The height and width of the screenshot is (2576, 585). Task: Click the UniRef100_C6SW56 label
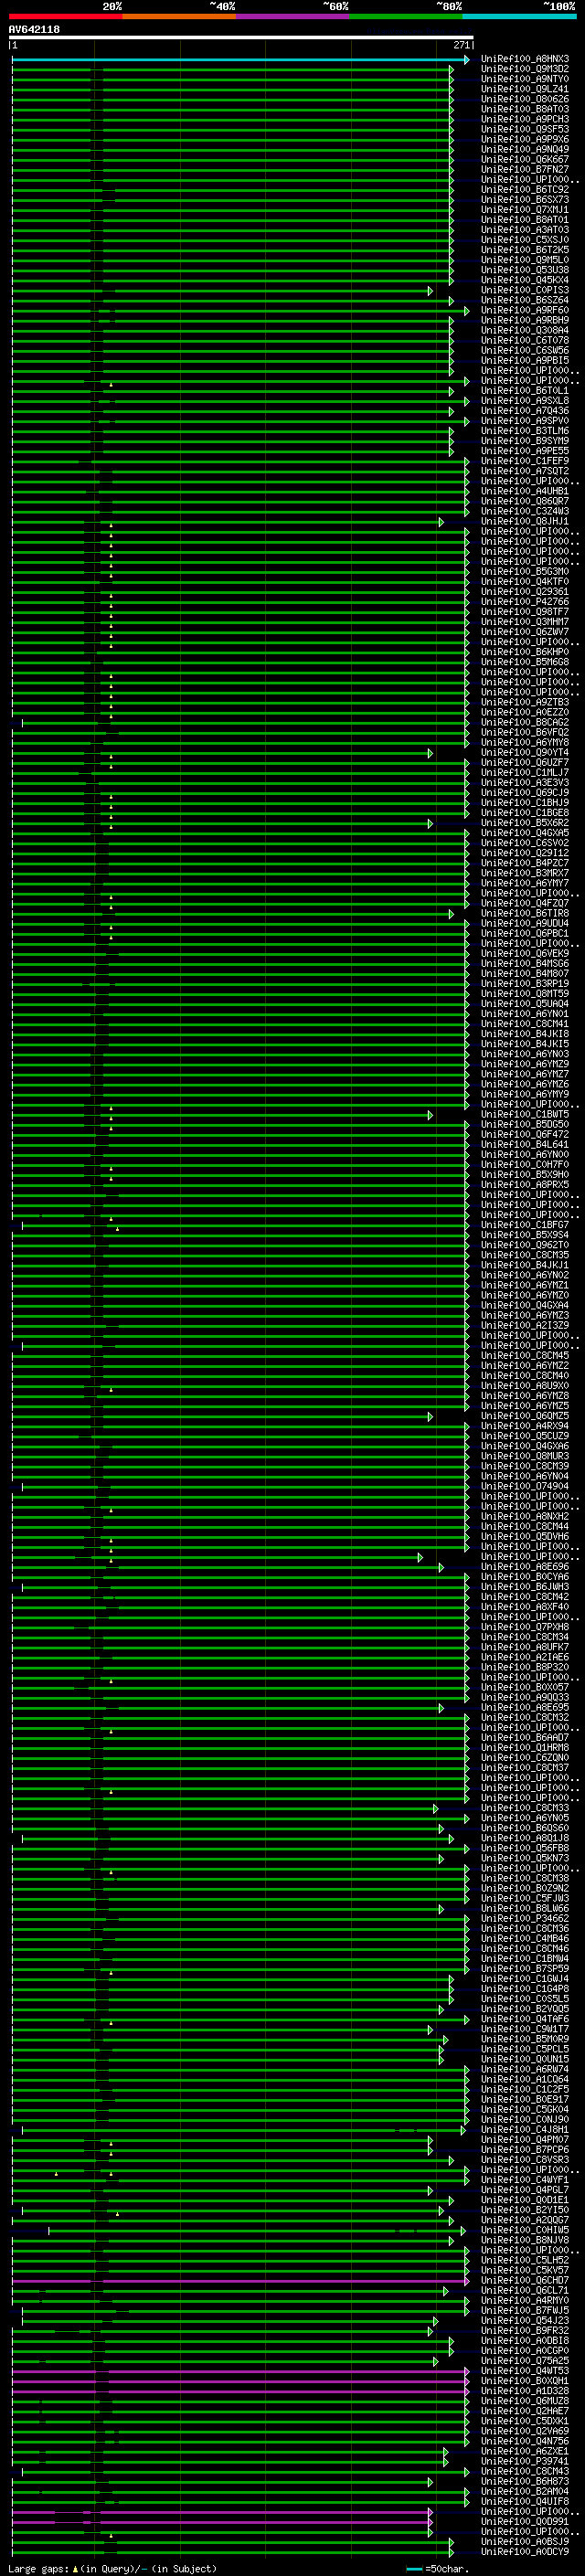click(x=525, y=350)
